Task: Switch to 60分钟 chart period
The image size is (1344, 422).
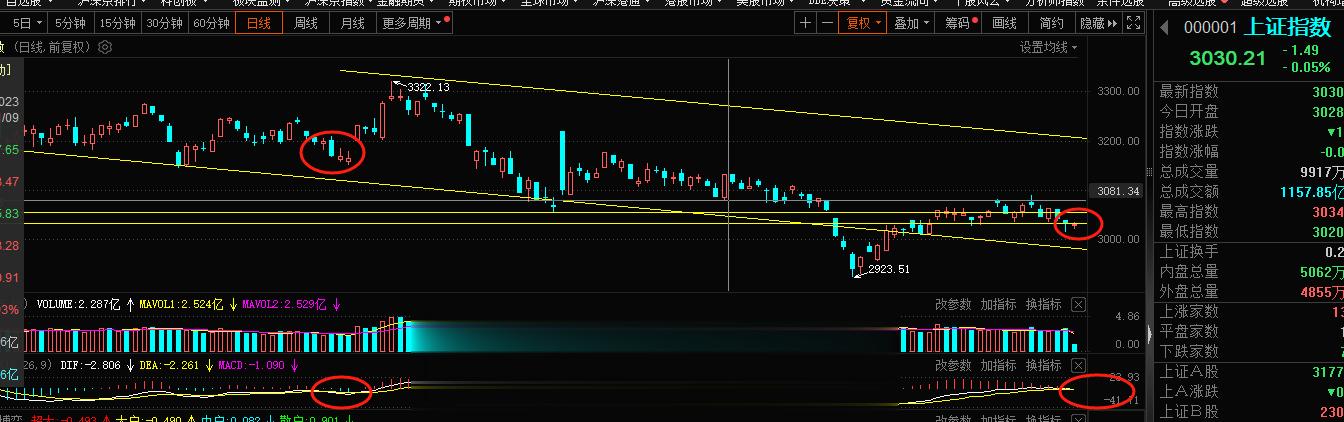Action: [211, 23]
